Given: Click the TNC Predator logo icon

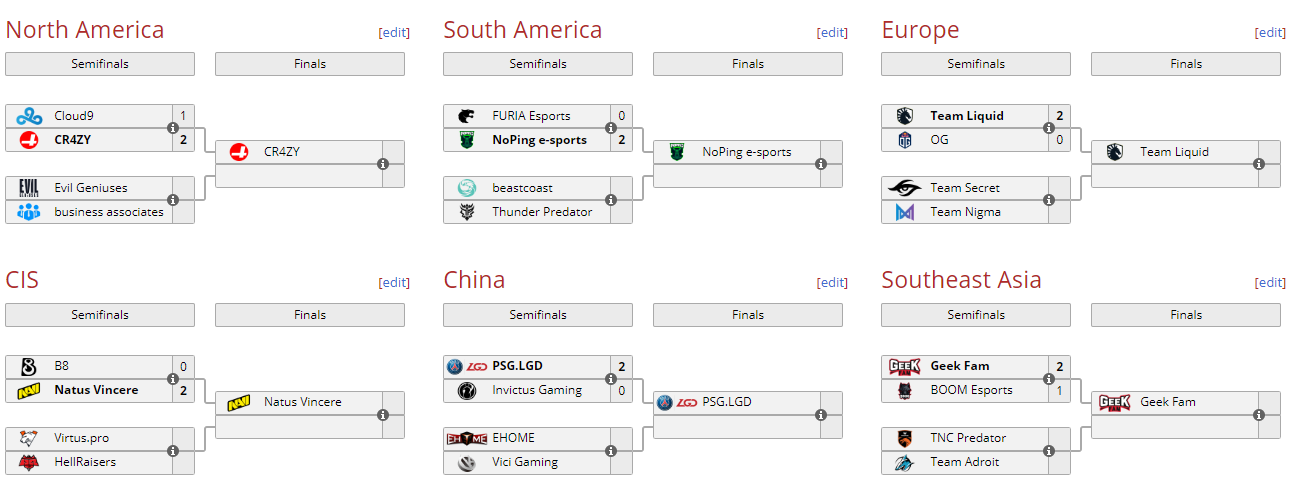Looking at the screenshot, I should [905, 438].
